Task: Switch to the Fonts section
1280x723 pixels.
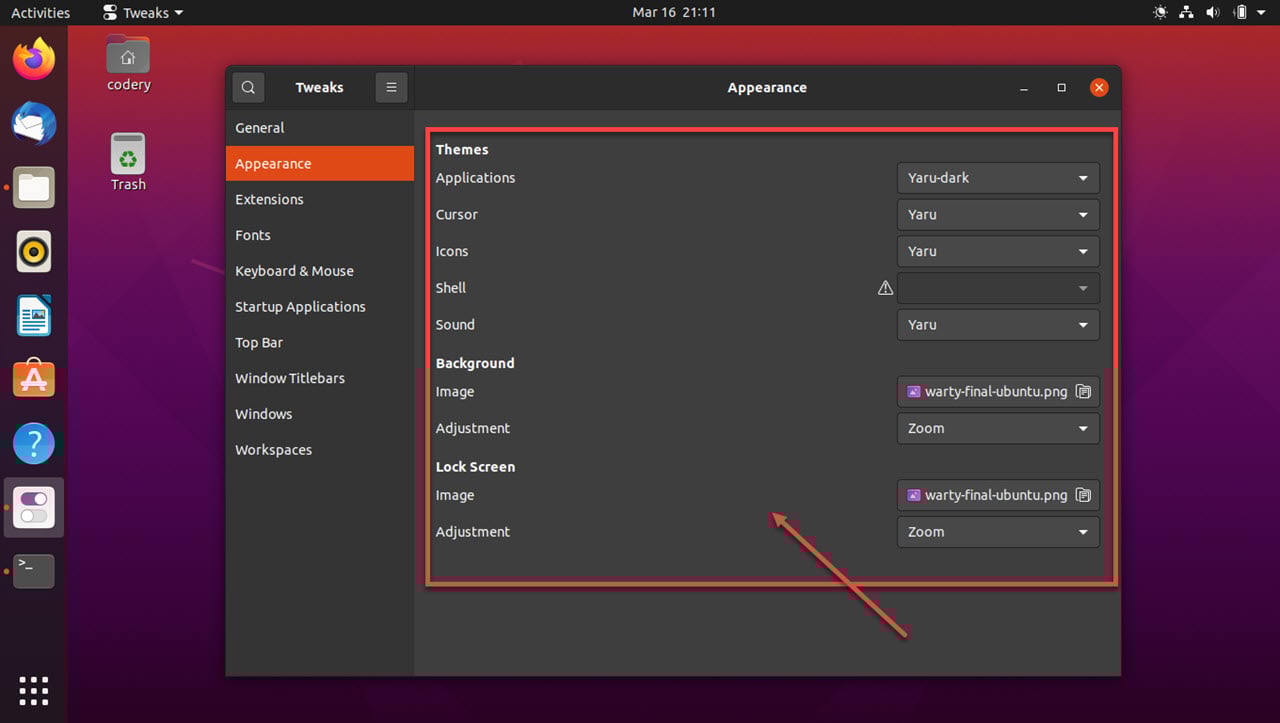Action: tap(253, 235)
